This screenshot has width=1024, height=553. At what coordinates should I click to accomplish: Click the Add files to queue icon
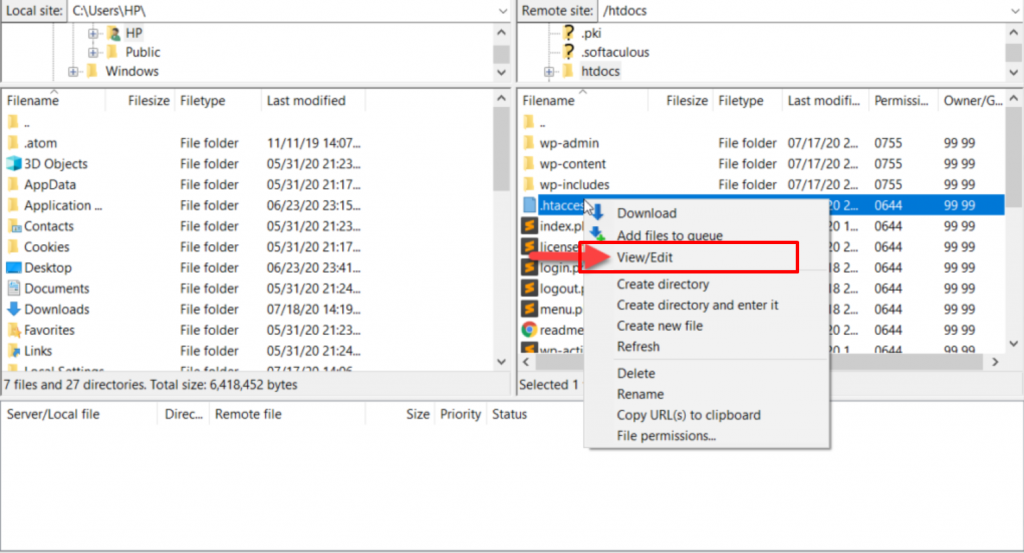597,234
